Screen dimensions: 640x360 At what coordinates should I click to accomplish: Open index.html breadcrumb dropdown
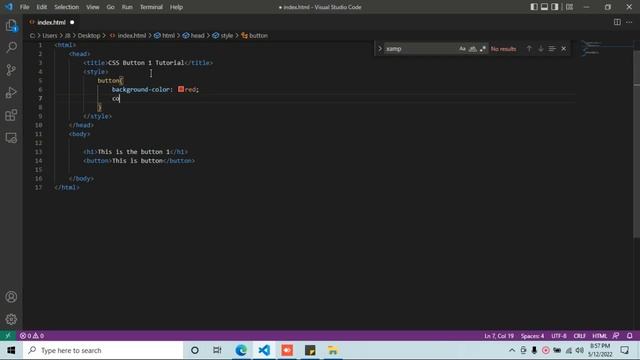click(128, 36)
